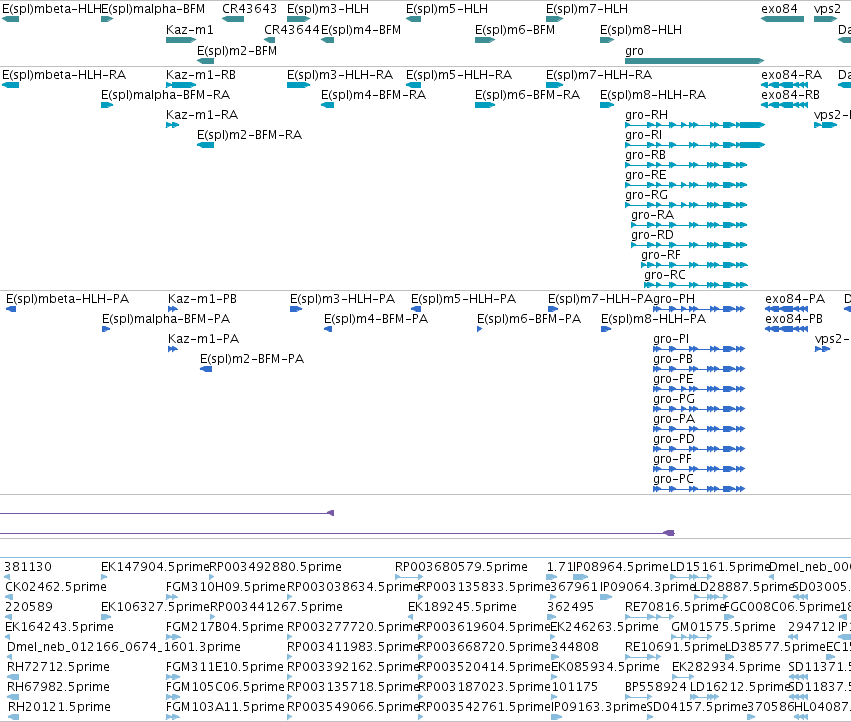Select transcript E(spl)m7-HLH-RA label
Viewport: 851px width, 722px height.
599,75
